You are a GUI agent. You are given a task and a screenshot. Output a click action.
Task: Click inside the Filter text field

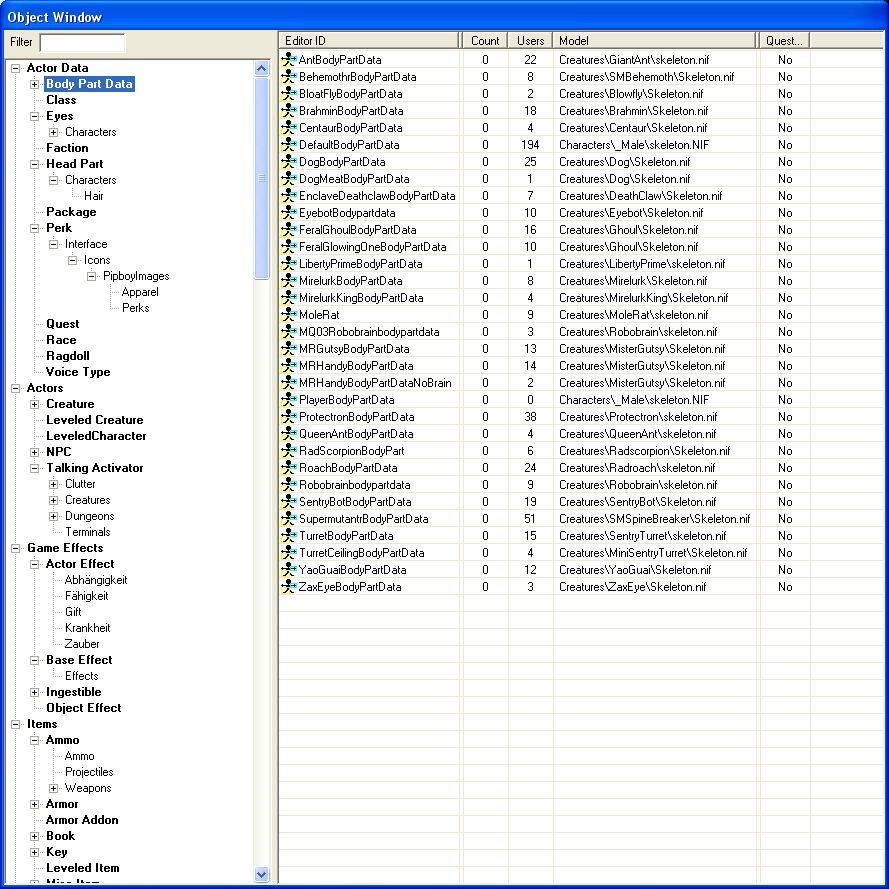[x=83, y=42]
